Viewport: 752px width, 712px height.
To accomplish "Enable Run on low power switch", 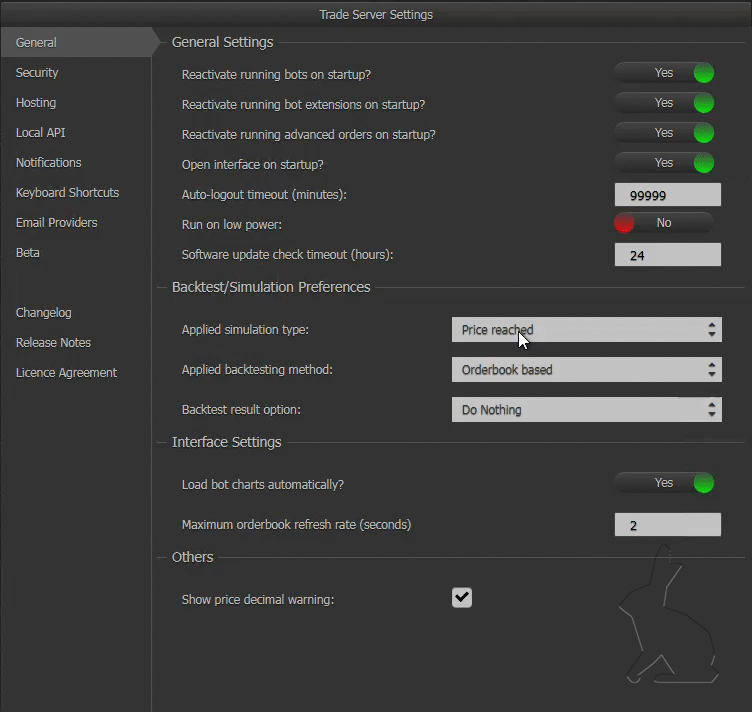I will point(665,223).
